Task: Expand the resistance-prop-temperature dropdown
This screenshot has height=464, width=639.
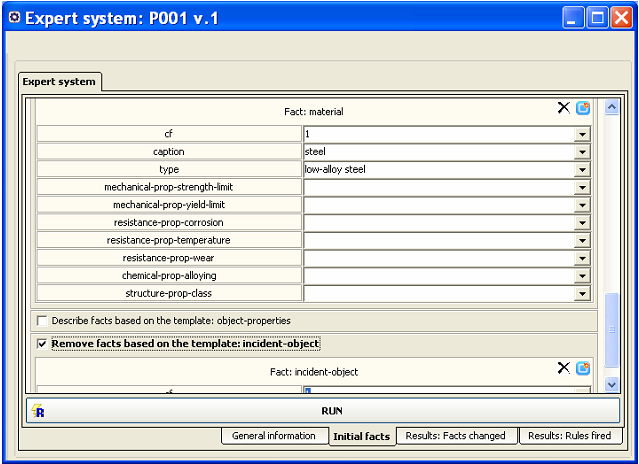Action: pyautogui.click(x=582, y=240)
